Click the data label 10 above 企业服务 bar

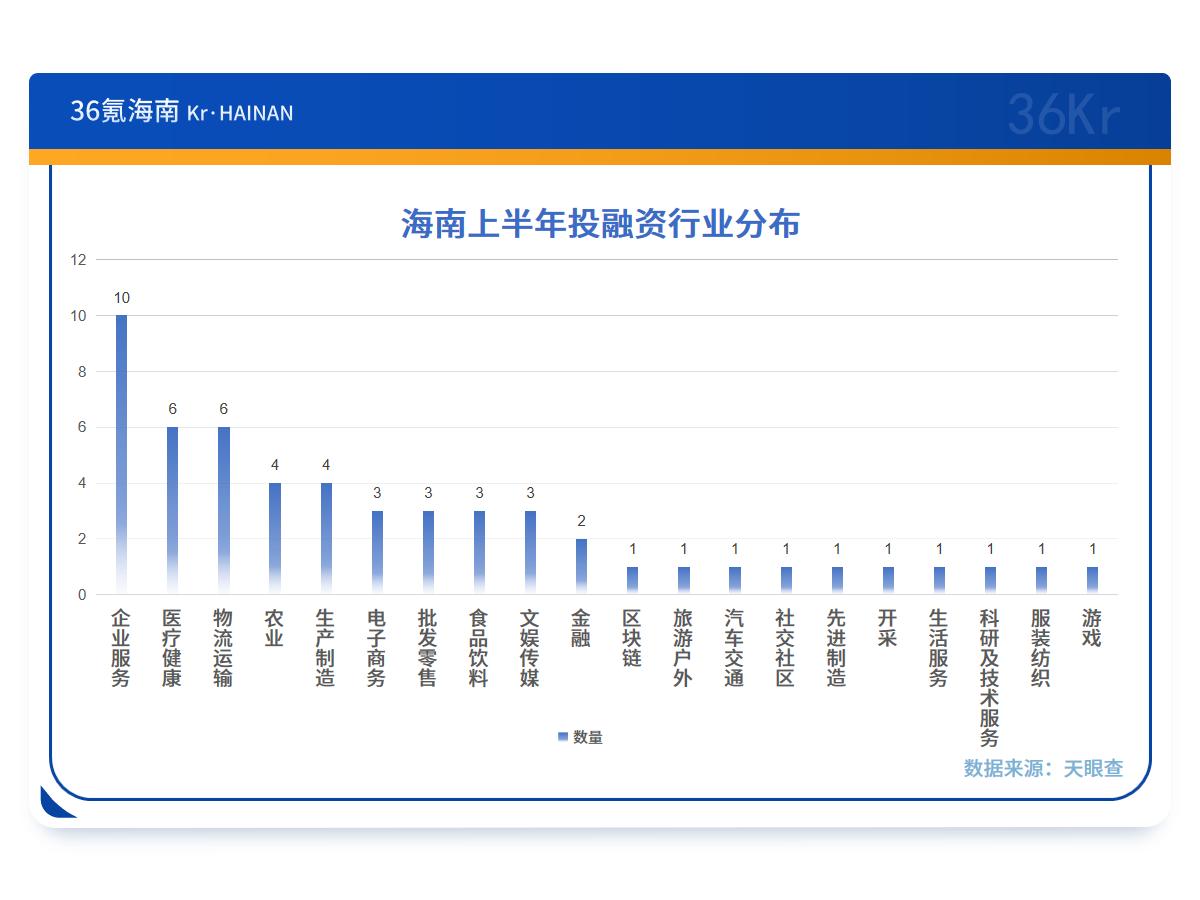click(121, 298)
